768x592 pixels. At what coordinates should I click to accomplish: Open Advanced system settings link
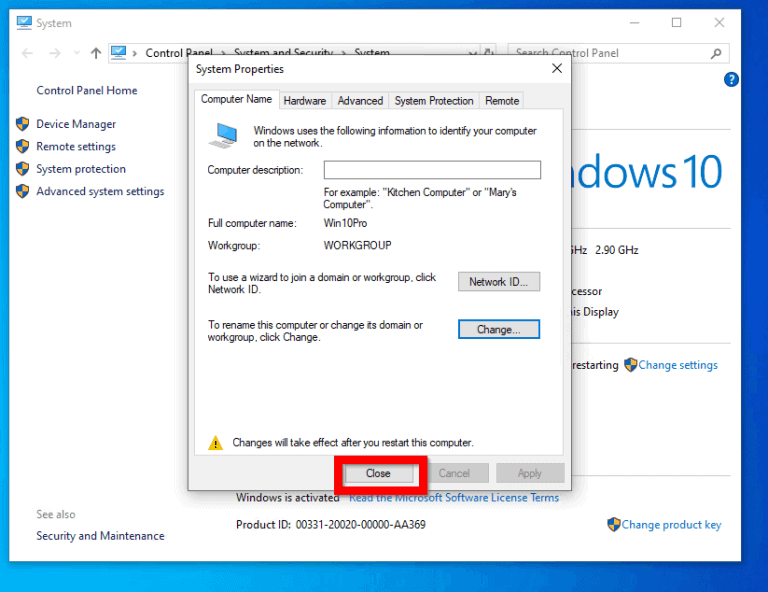(x=100, y=191)
